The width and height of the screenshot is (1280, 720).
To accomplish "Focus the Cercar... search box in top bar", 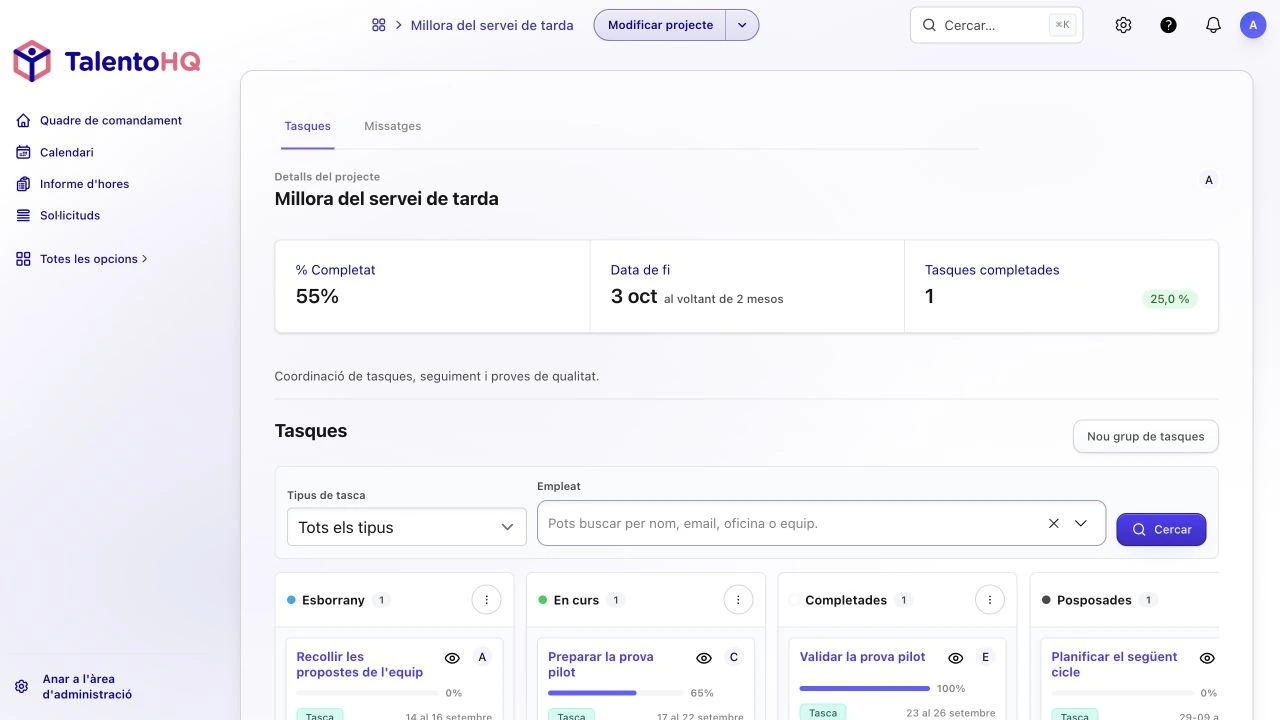I will [x=996, y=25].
